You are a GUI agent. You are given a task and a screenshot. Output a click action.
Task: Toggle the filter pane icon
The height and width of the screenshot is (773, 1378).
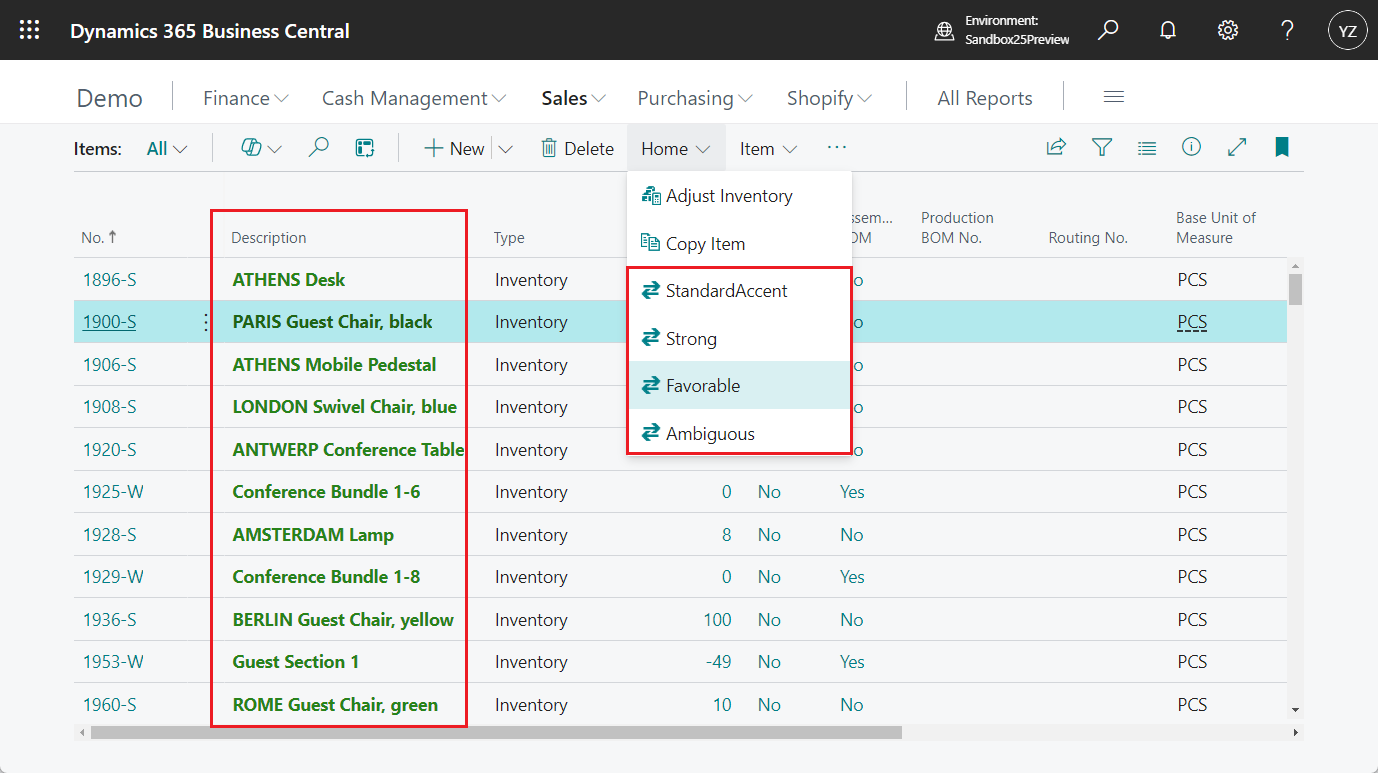point(1102,148)
